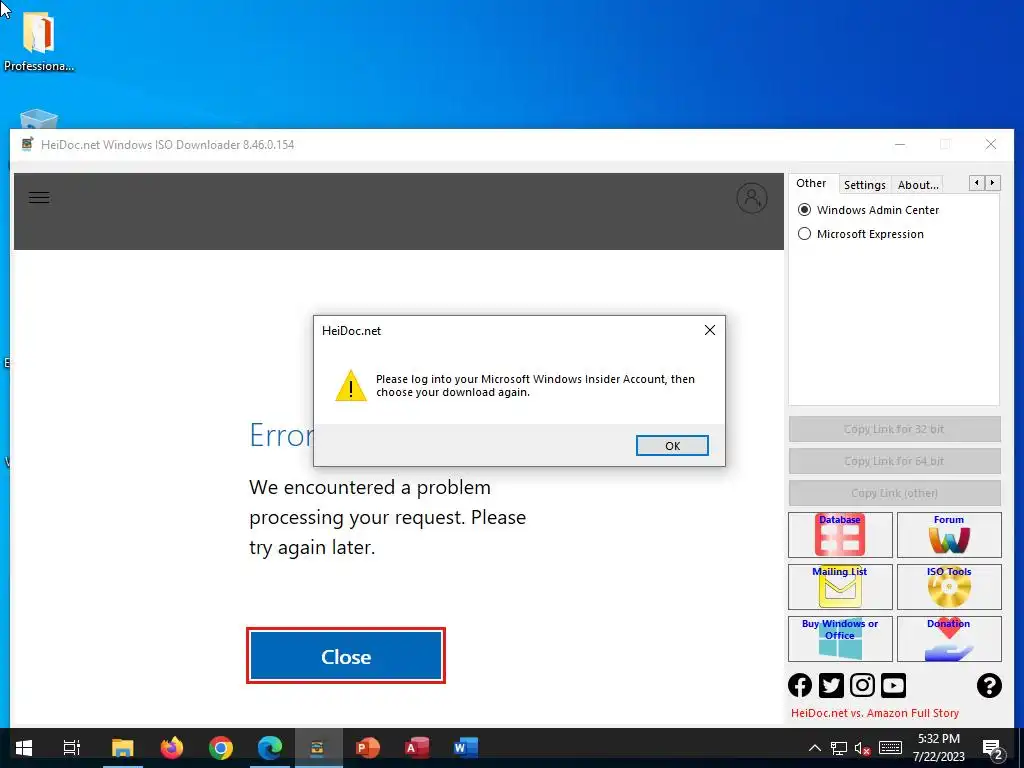Click the Copy Link for 64 bit button
Screen dimensions: 1024x768
[894, 461]
